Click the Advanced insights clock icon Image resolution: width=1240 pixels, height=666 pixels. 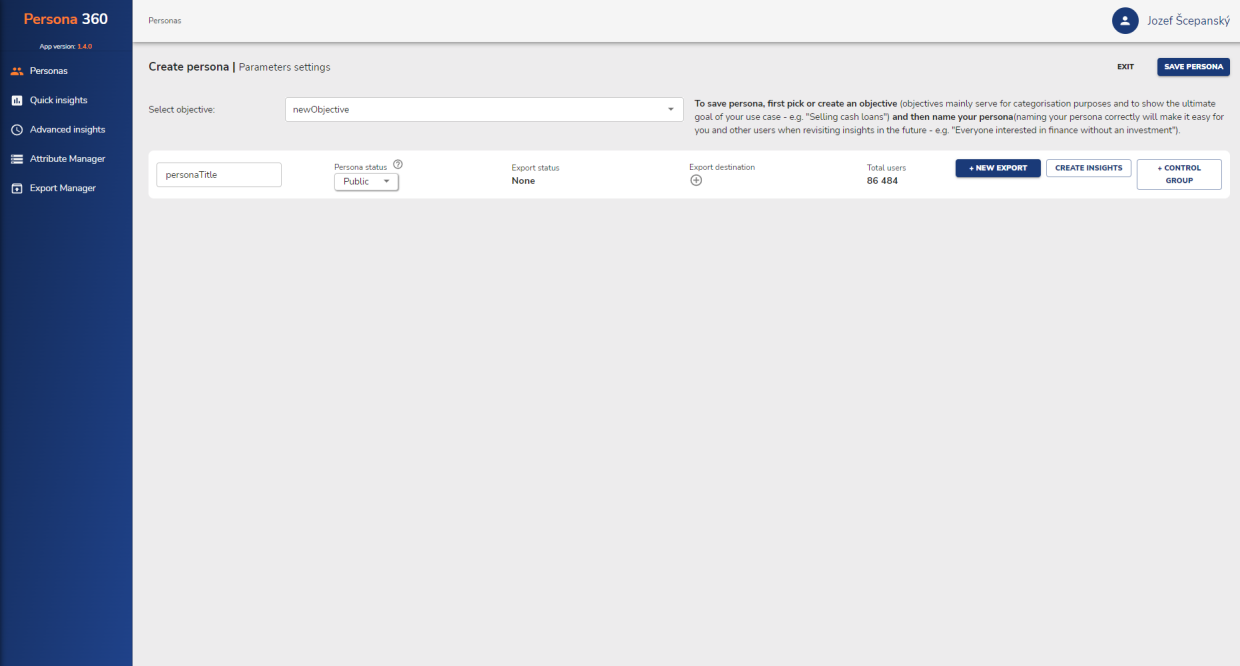coord(16,130)
